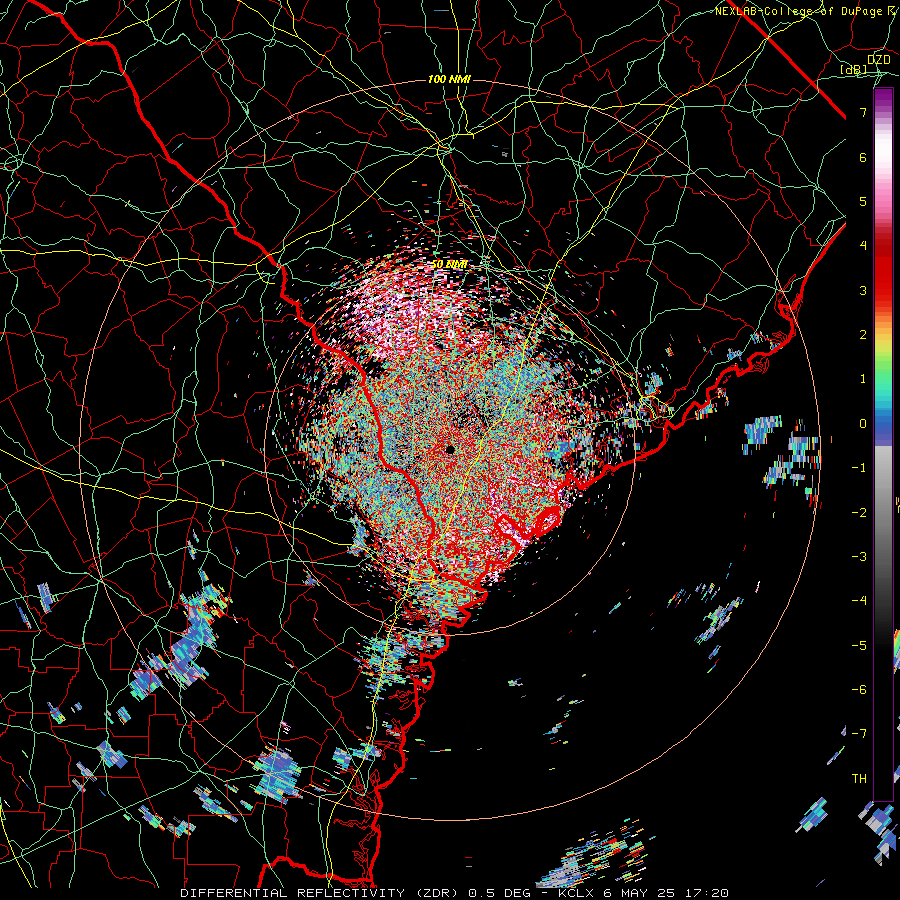Click the legend value "-3"
The height and width of the screenshot is (900, 900).
(x=859, y=557)
